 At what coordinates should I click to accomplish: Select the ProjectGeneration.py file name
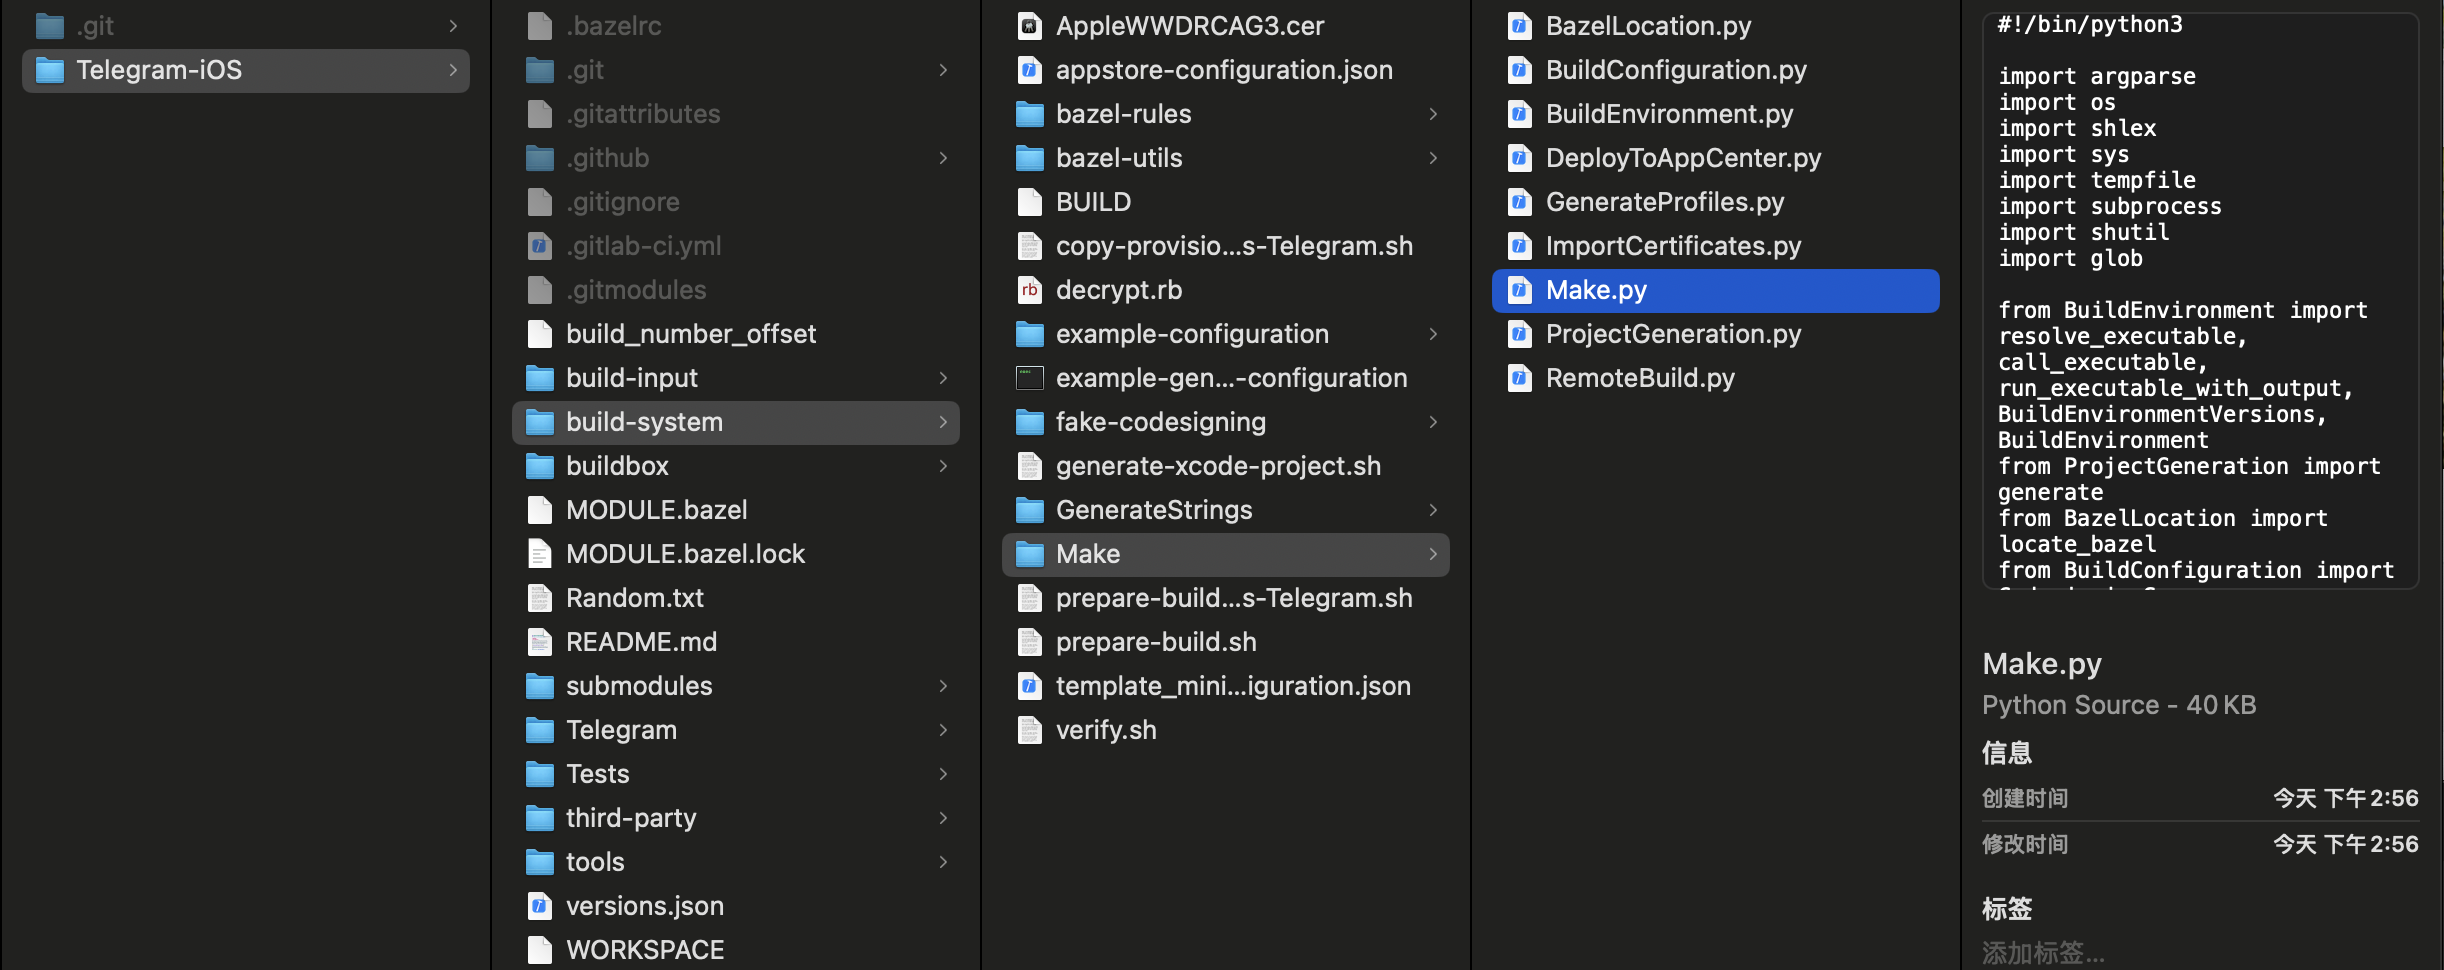click(x=1673, y=334)
